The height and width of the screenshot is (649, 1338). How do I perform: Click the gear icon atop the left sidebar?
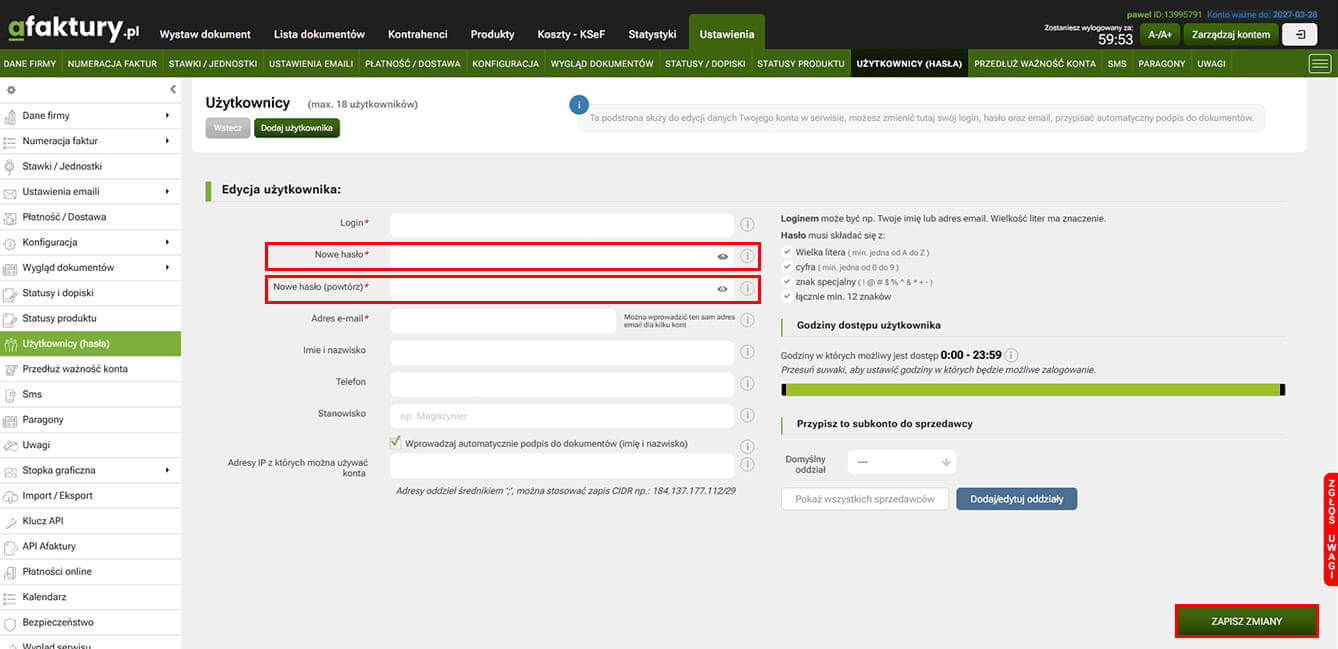11,90
